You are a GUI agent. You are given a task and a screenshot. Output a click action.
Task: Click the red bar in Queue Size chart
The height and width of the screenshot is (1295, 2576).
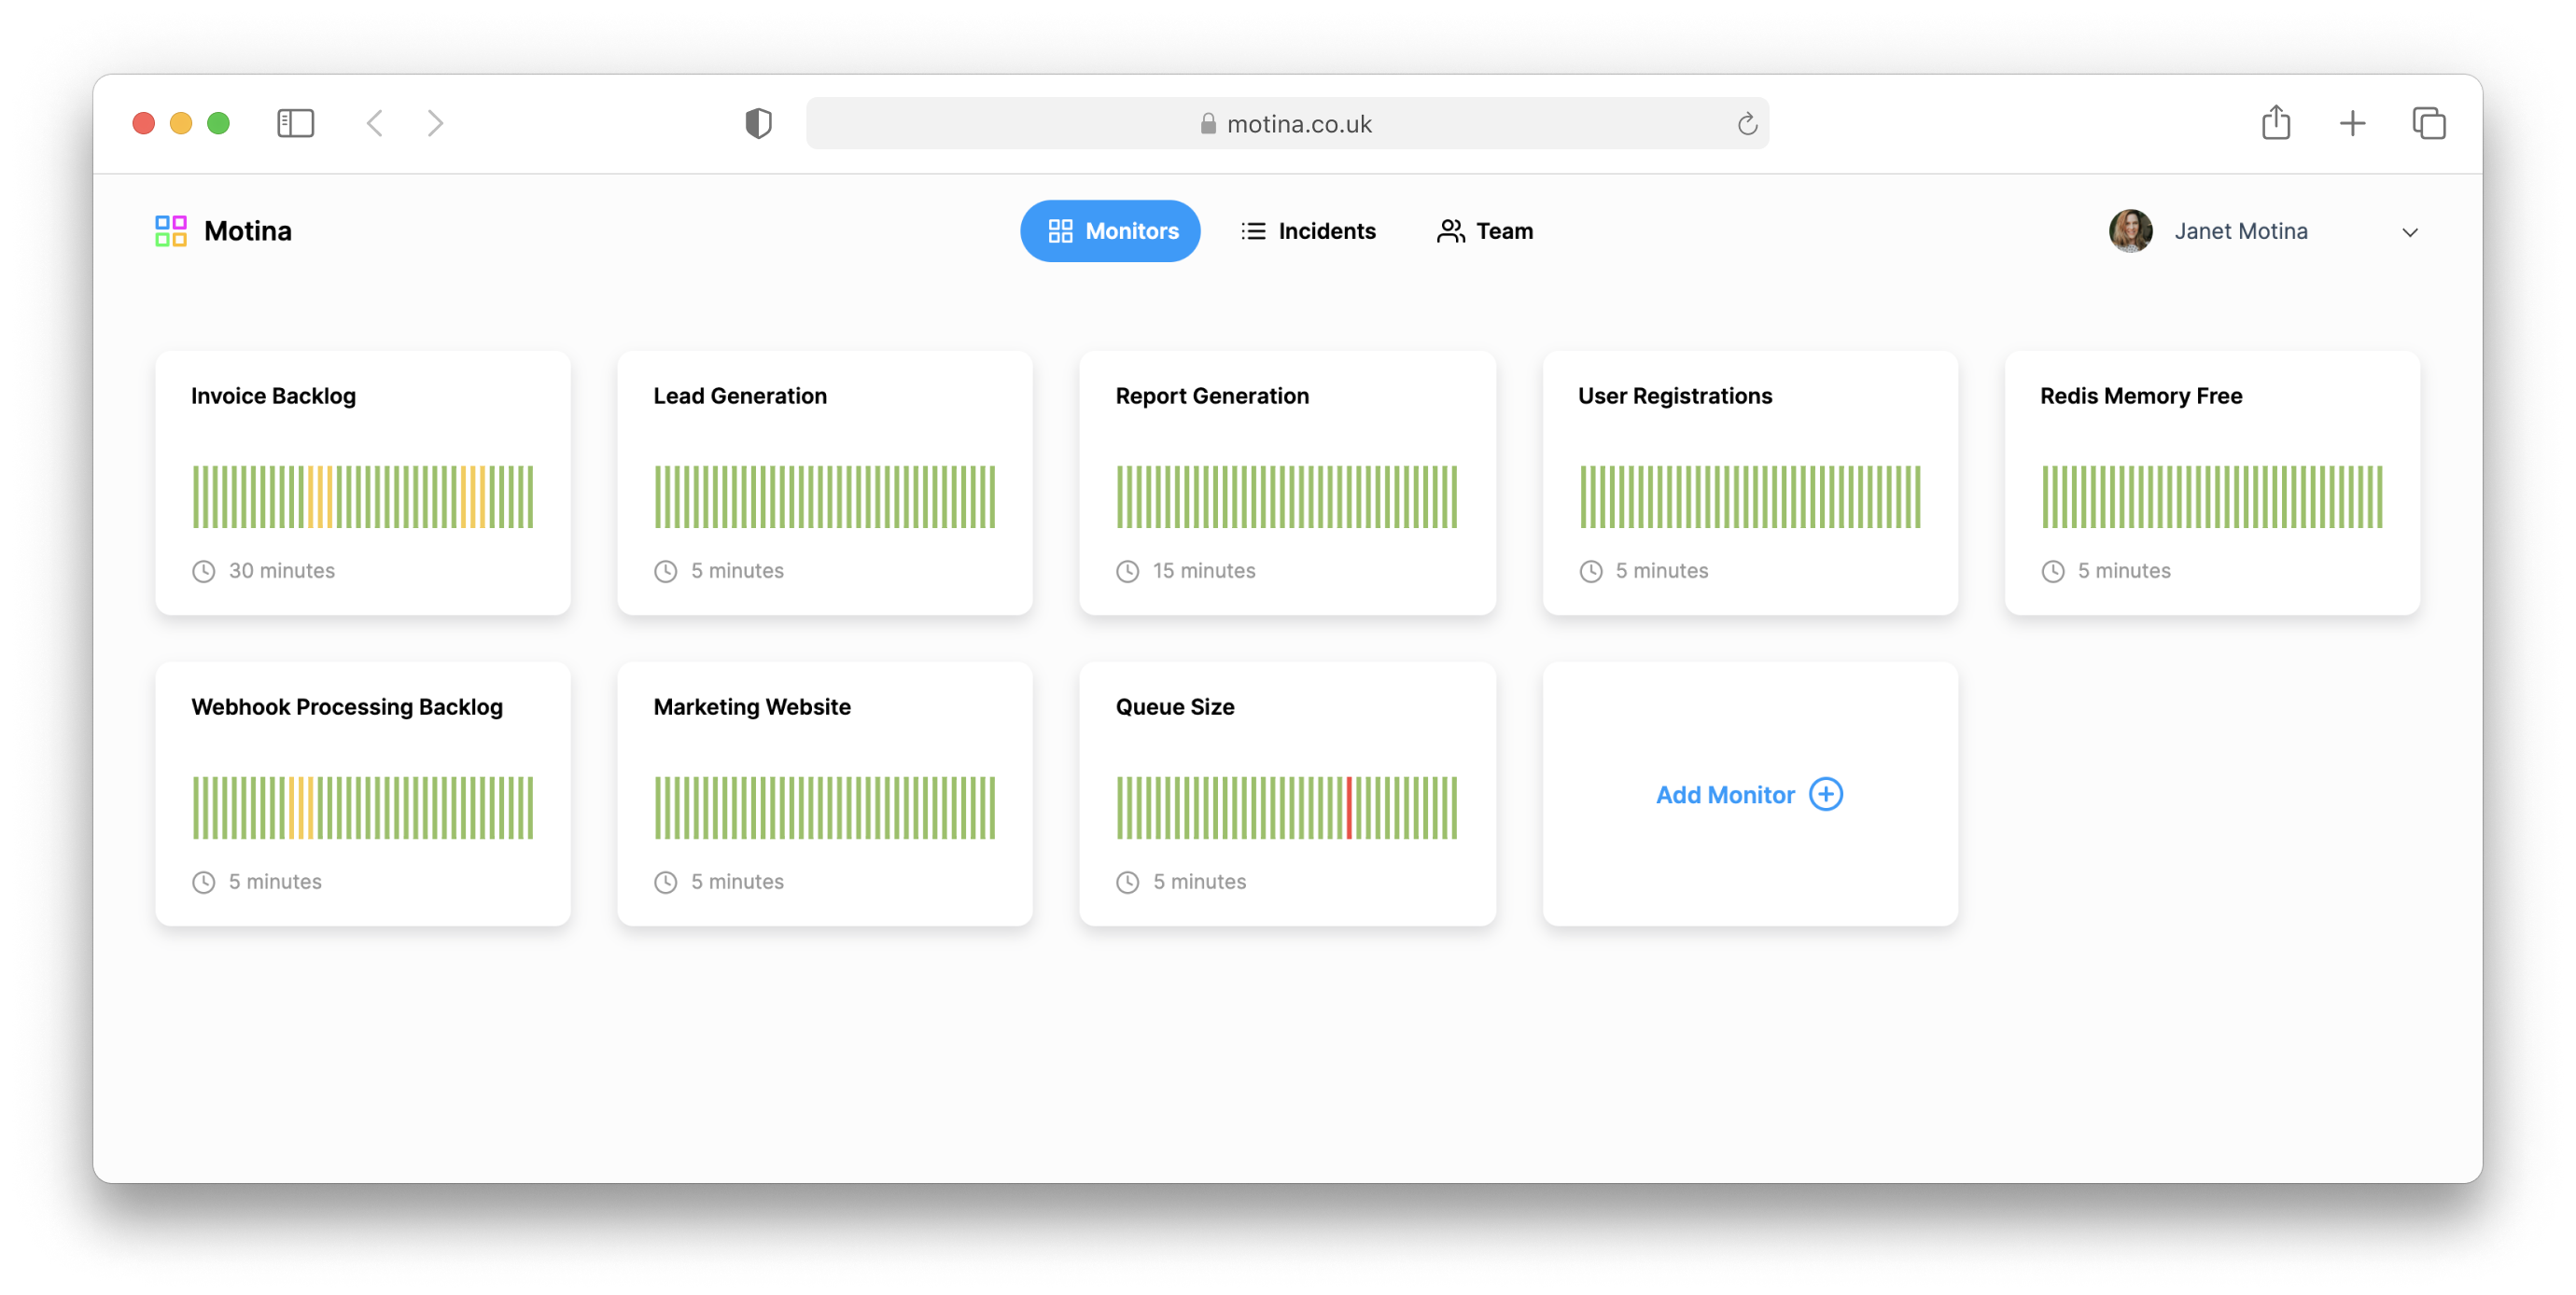click(1349, 807)
